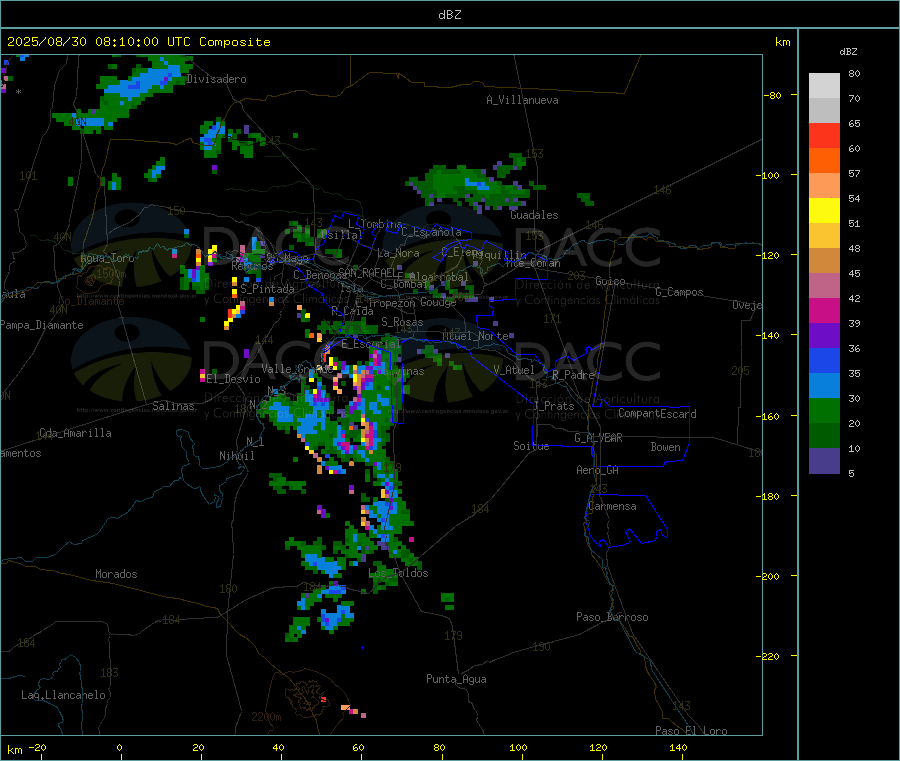Click the 0 km horizontal axis tick
Image resolution: width=900 pixels, height=761 pixels.
point(119,747)
